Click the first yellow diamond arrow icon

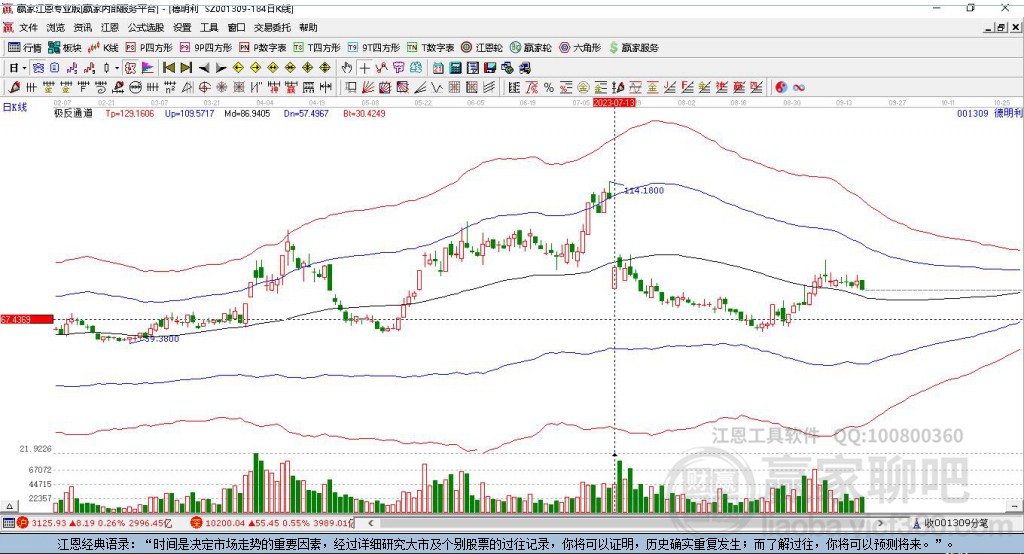pos(238,68)
